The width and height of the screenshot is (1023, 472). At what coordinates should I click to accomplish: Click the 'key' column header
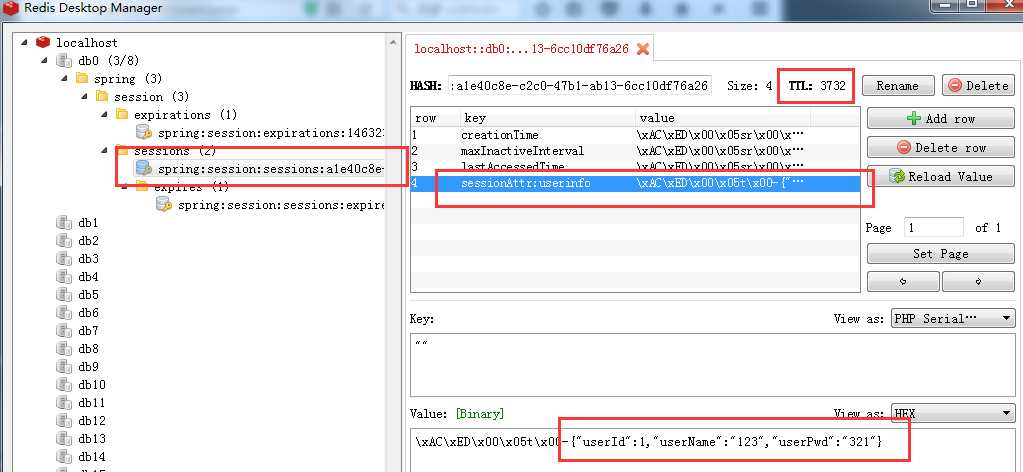(547, 118)
